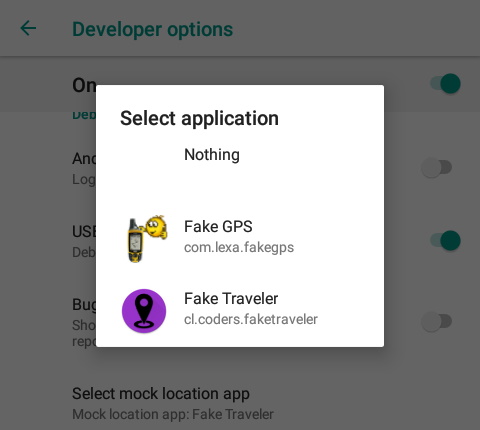Select Fake Traveler application entry
The width and height of the screenshot is (480, 430).
(240, 311)
